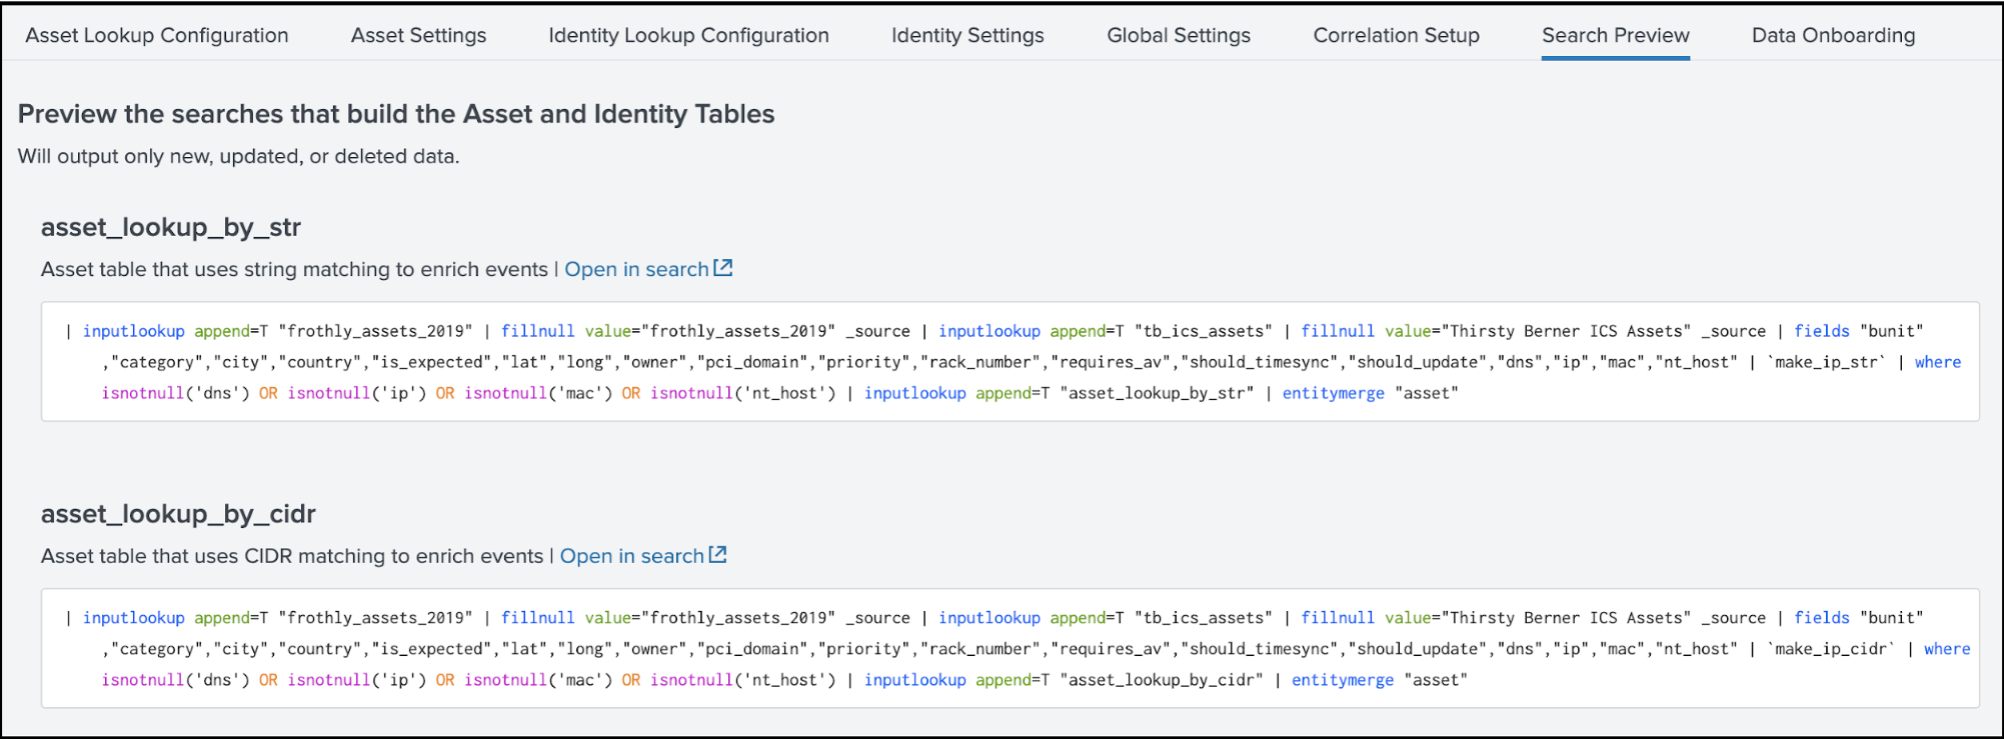Open the Global Settings tab

point(1178,35)
